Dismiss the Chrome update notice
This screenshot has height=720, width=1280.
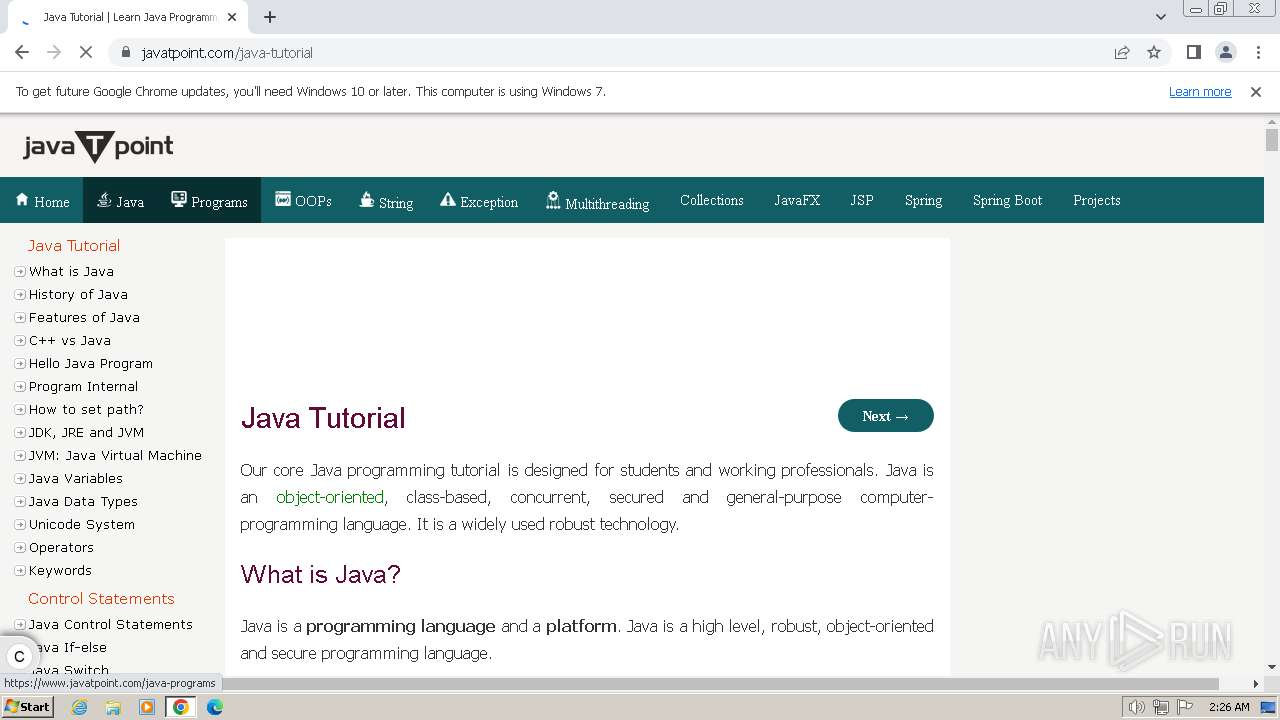coord(1256,91)
